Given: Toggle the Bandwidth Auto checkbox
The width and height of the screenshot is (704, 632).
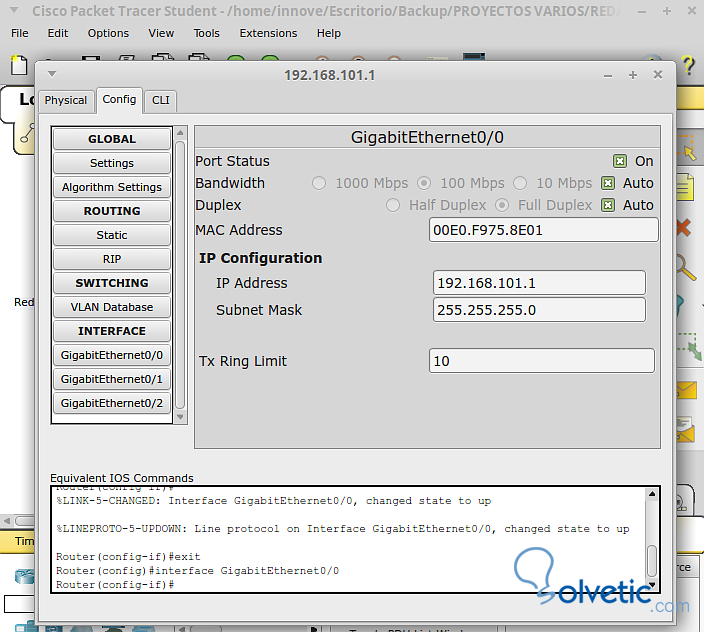Looking at the screenshot, I should pyautogui.click(x=608, y=183).
